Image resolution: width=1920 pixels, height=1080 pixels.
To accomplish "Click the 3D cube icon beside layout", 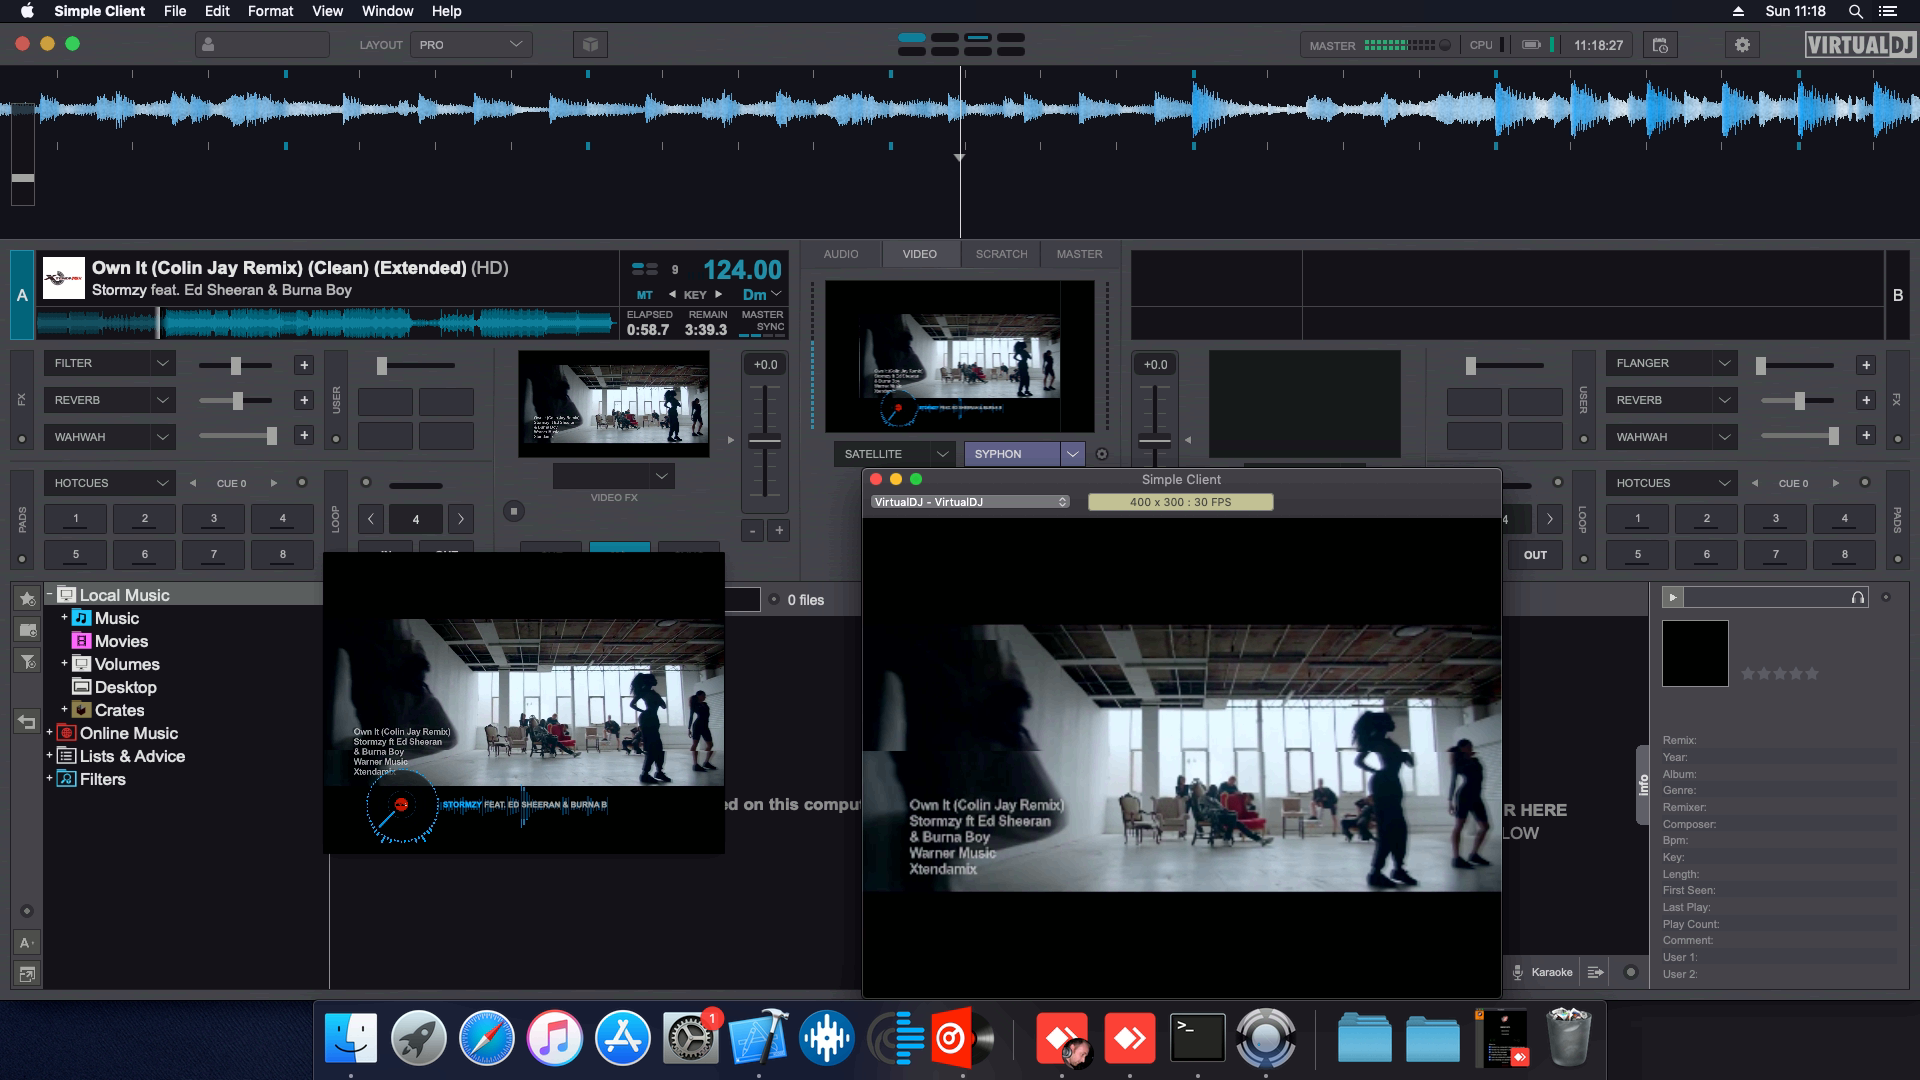I will click(x=590, y=45).
